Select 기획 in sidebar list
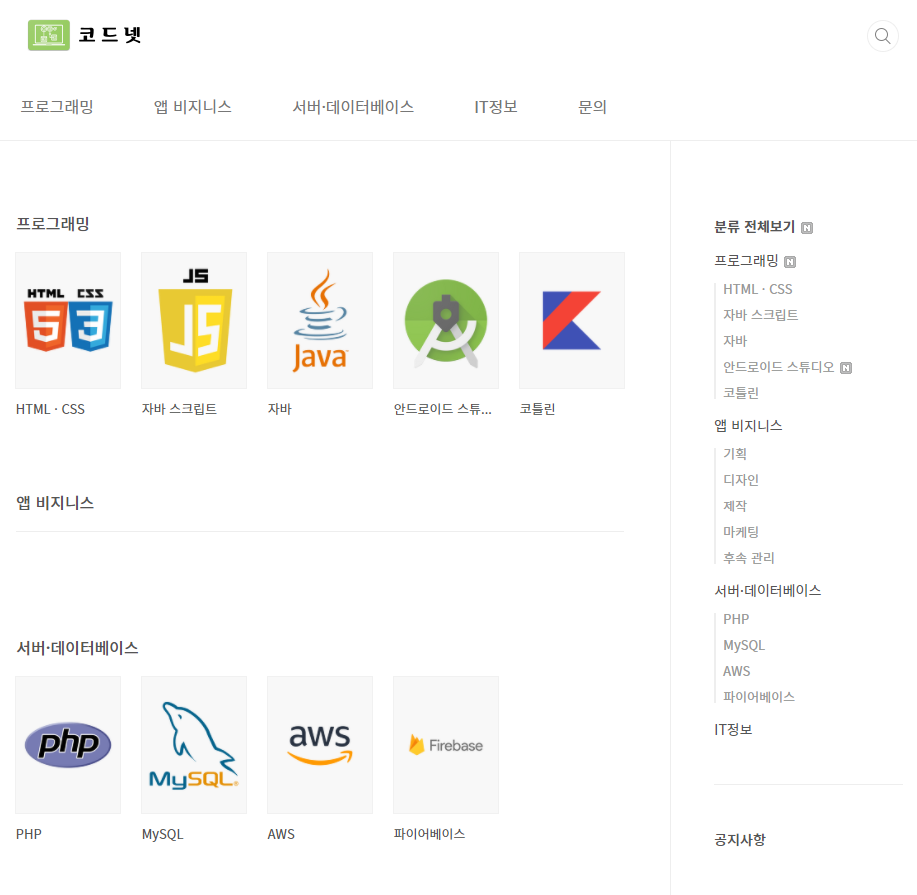Viewport: 917px width, 895px height. (x=735, y=454)
